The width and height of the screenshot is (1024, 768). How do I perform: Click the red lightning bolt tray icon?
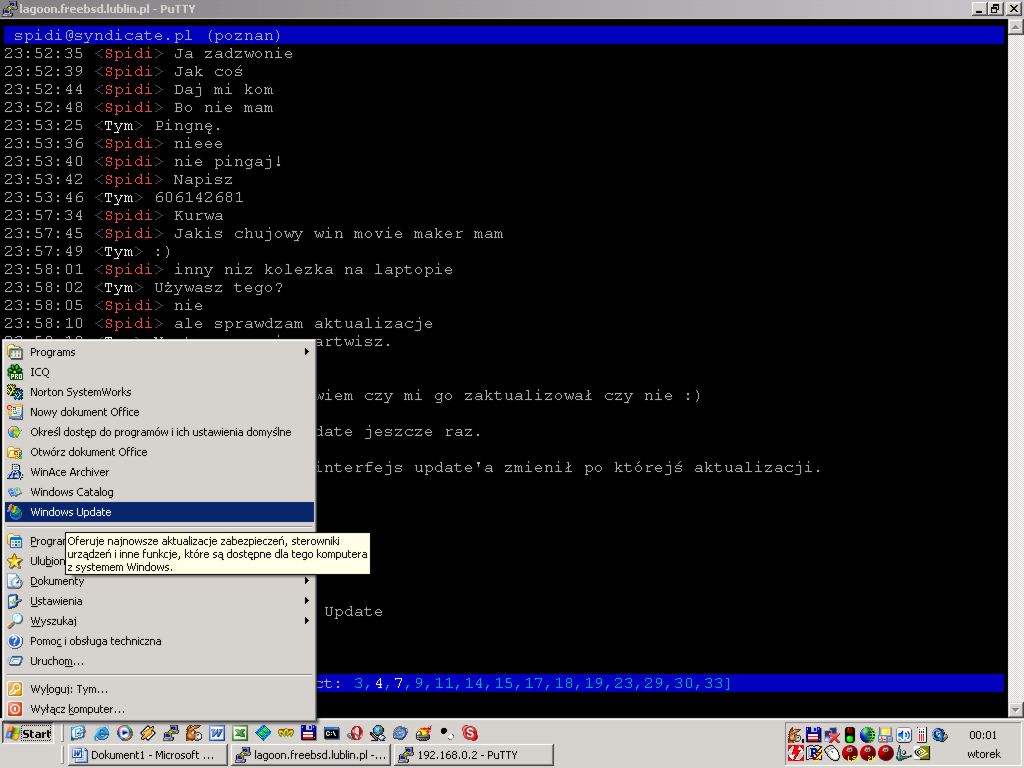[795, 752]
